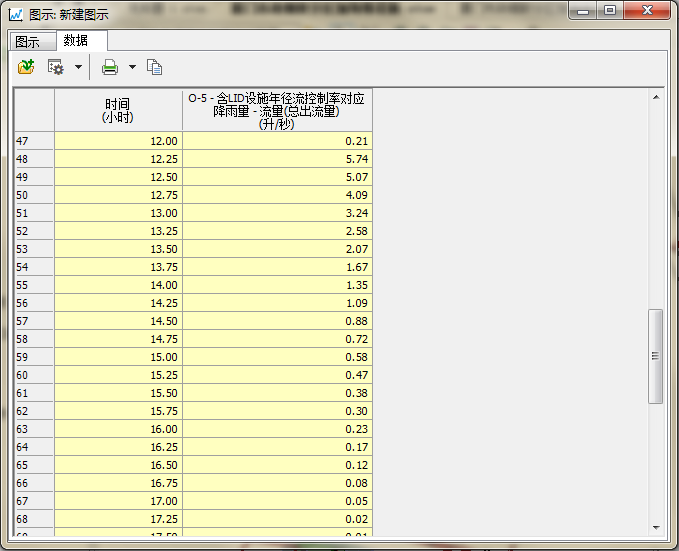Viewport: 679px width, 551px height.
Task: Click the add-to-graph folder icon
Action: (26, 67)
